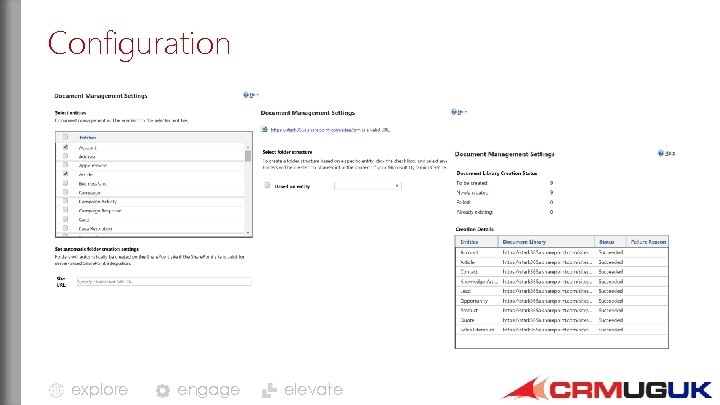Click the Already existing count label
The image size is (720, 405).
(474, 212)
